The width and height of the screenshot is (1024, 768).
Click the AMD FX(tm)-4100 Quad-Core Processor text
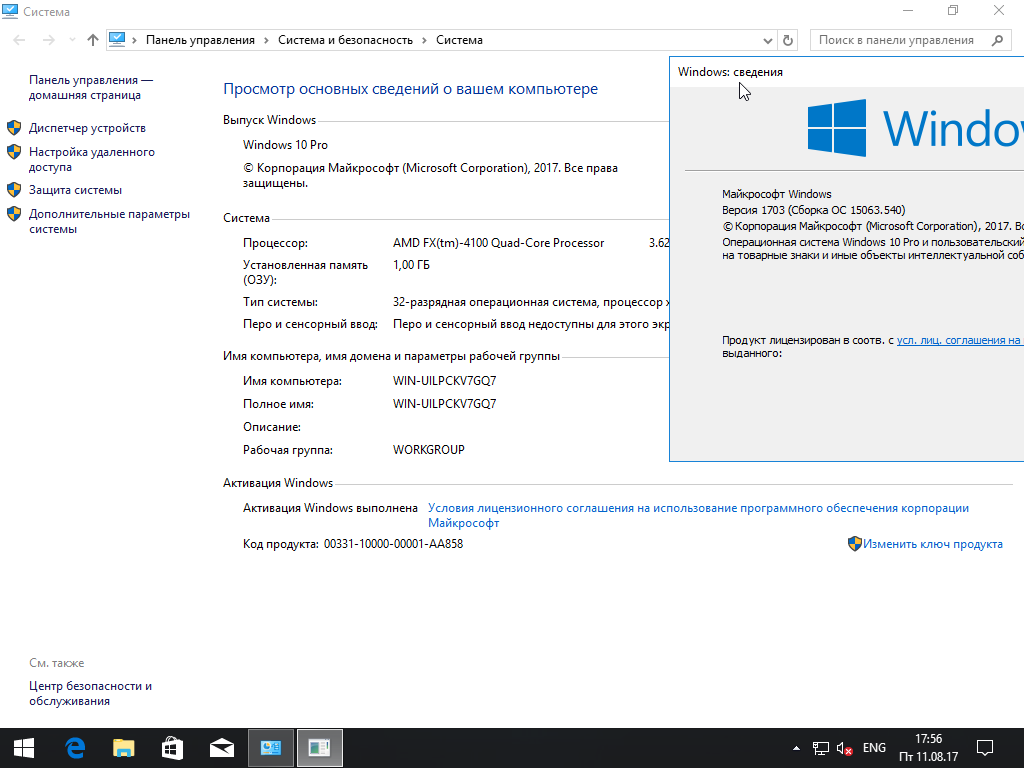pyautogui.click(x=498, y=243)
